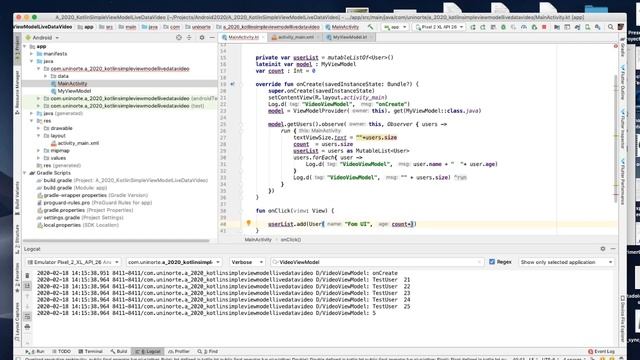Click Scroll From Source target icon in Project panel
Image resolution: width=640 pixels, height=360 pixels.
coord(179,38)
